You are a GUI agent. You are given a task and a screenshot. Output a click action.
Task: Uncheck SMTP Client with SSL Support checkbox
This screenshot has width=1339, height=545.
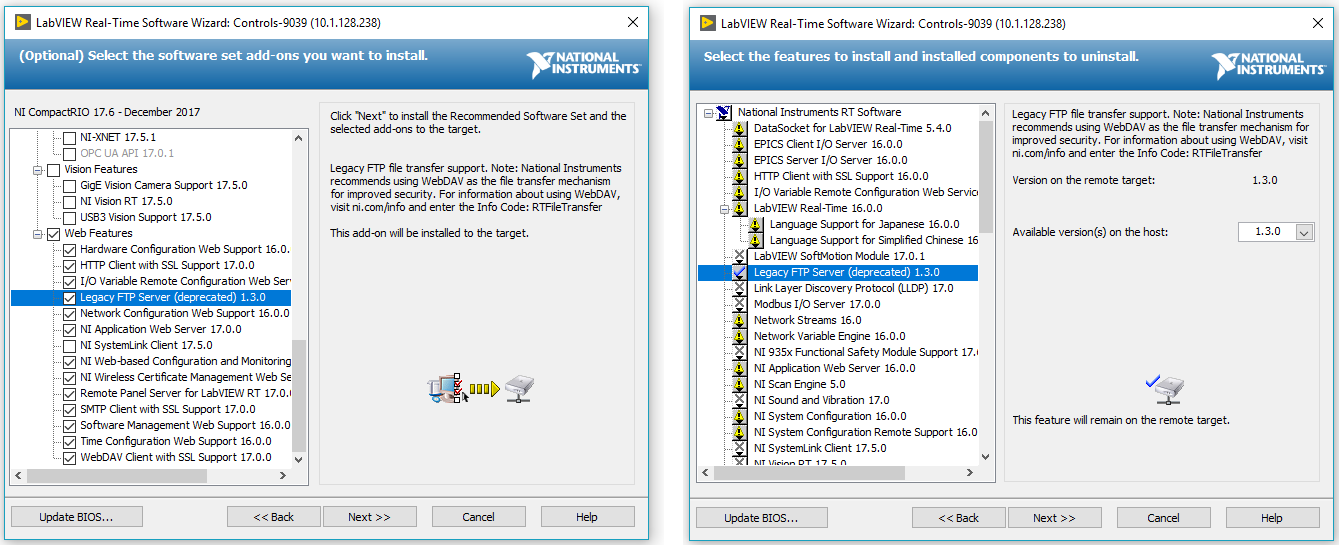coord(69,409)
